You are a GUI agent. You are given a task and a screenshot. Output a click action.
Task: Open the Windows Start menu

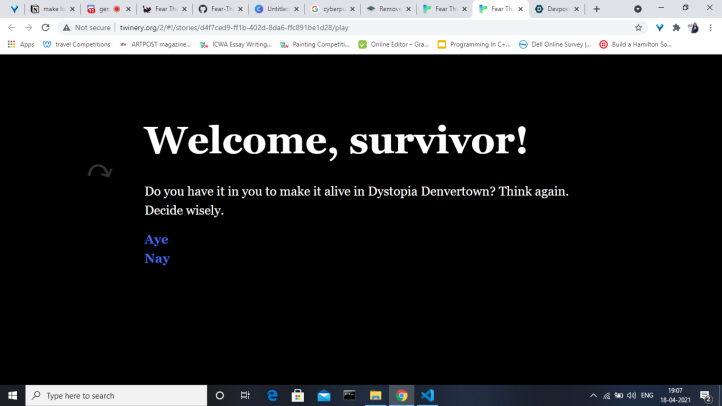12,395
